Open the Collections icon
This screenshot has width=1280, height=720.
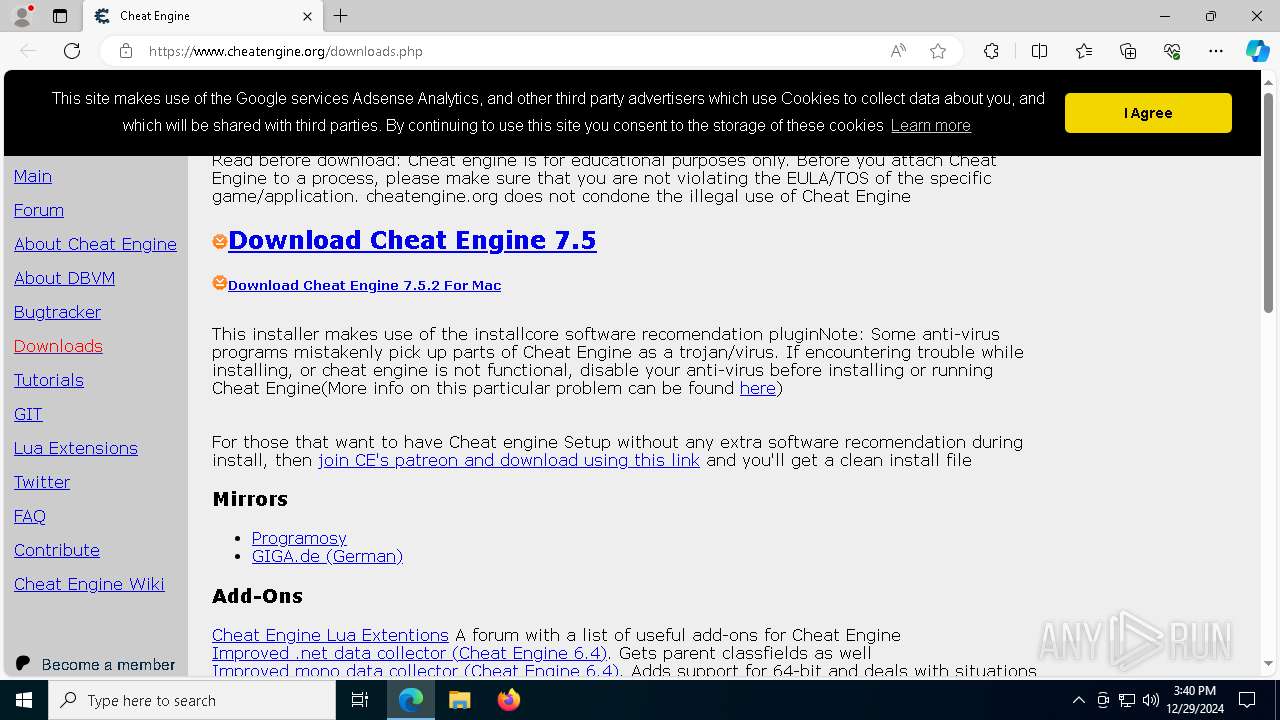click(1128, 51)
